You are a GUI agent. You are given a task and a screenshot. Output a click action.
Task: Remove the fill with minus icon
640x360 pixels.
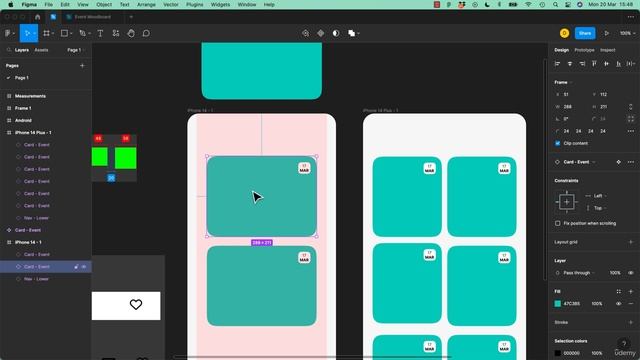[x=631, y=304]
